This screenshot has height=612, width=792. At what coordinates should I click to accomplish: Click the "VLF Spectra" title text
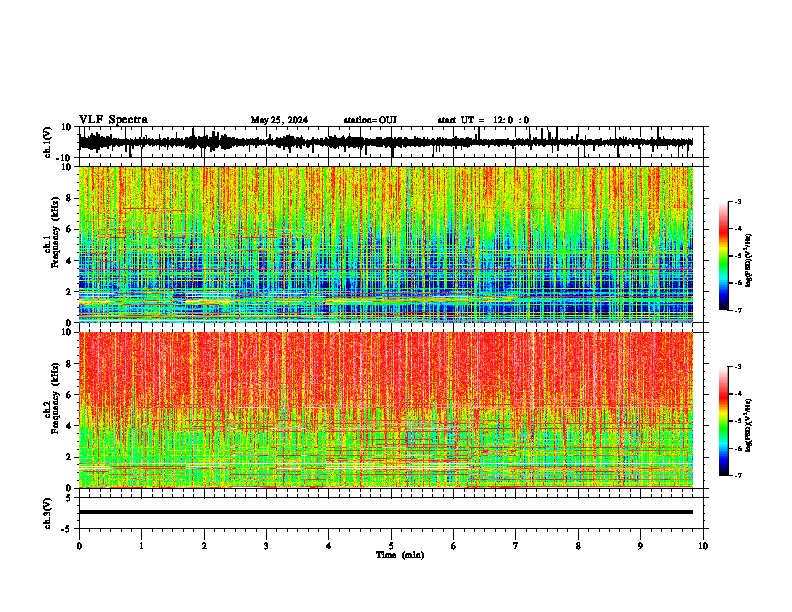pyautogui.click(x=113, y=120)
